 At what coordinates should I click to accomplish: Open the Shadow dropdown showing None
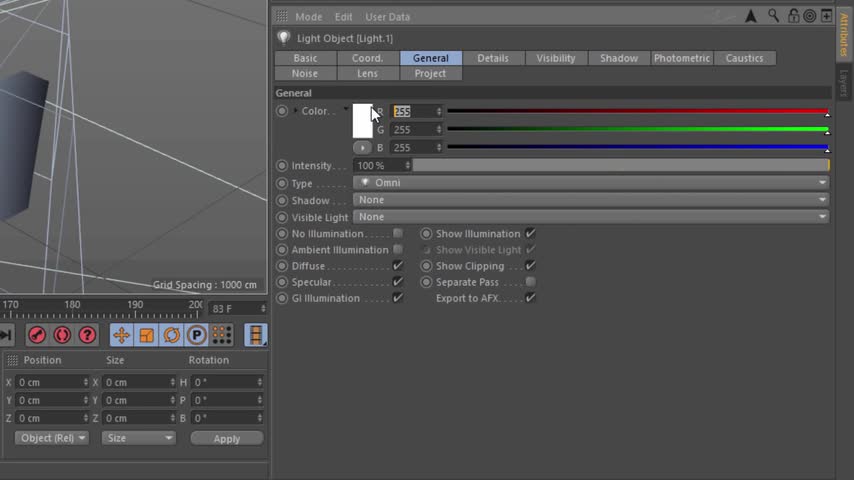coord(591,200)
